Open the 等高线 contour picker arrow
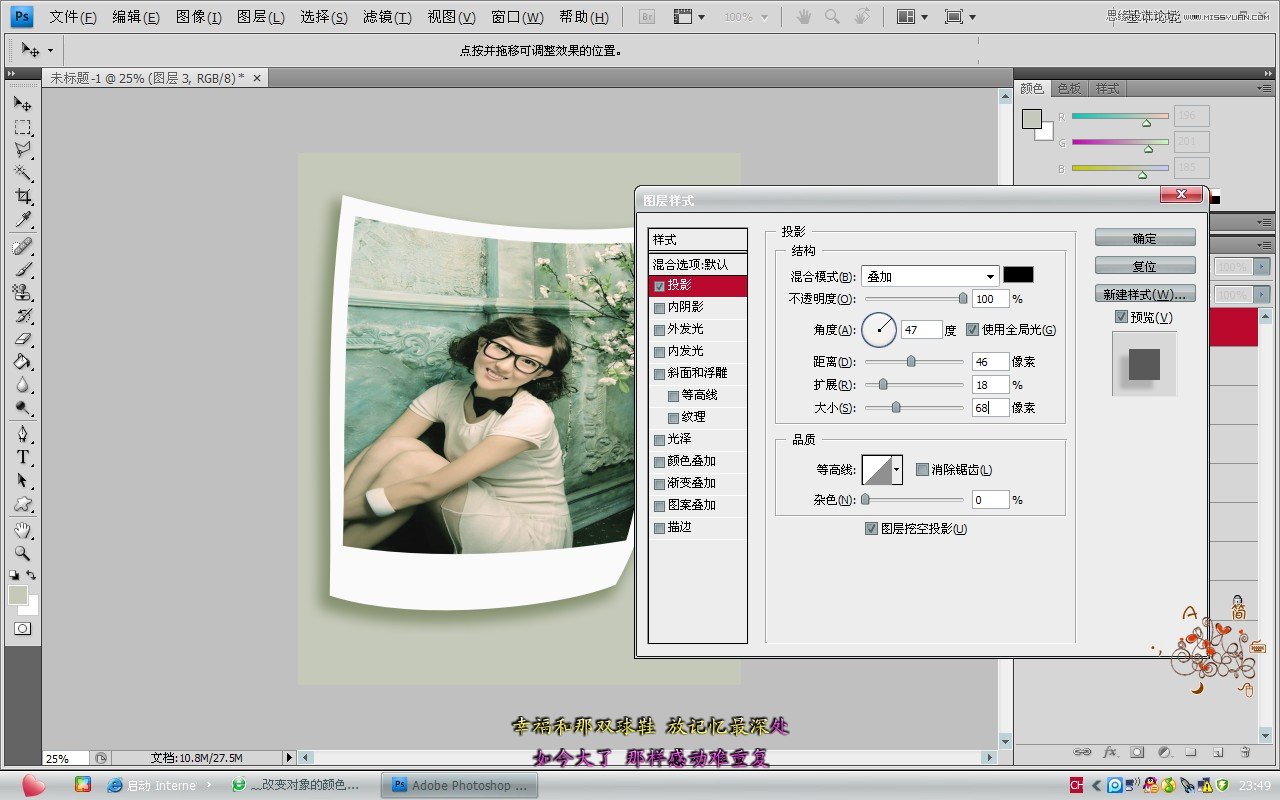The width and height of the screenshot is (1280, 800). [x=897, y=469]
